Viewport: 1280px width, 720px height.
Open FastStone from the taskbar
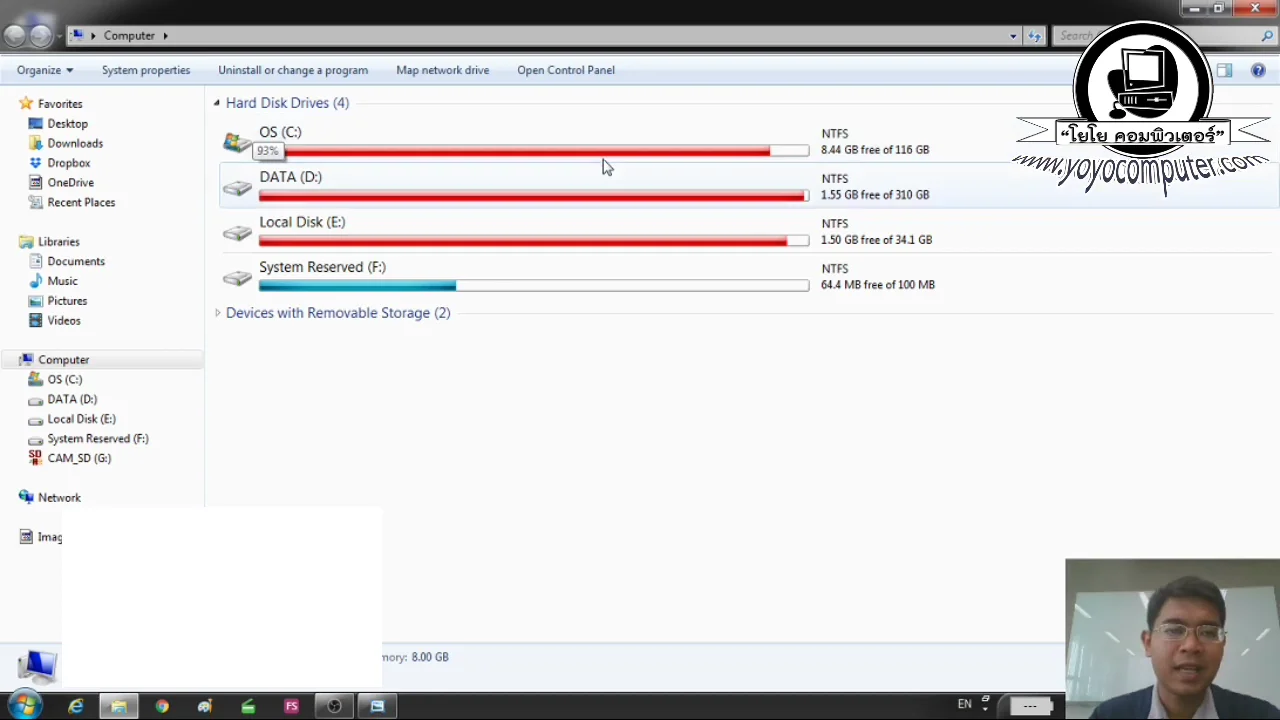pyautogui.click(x=291, y=706)
